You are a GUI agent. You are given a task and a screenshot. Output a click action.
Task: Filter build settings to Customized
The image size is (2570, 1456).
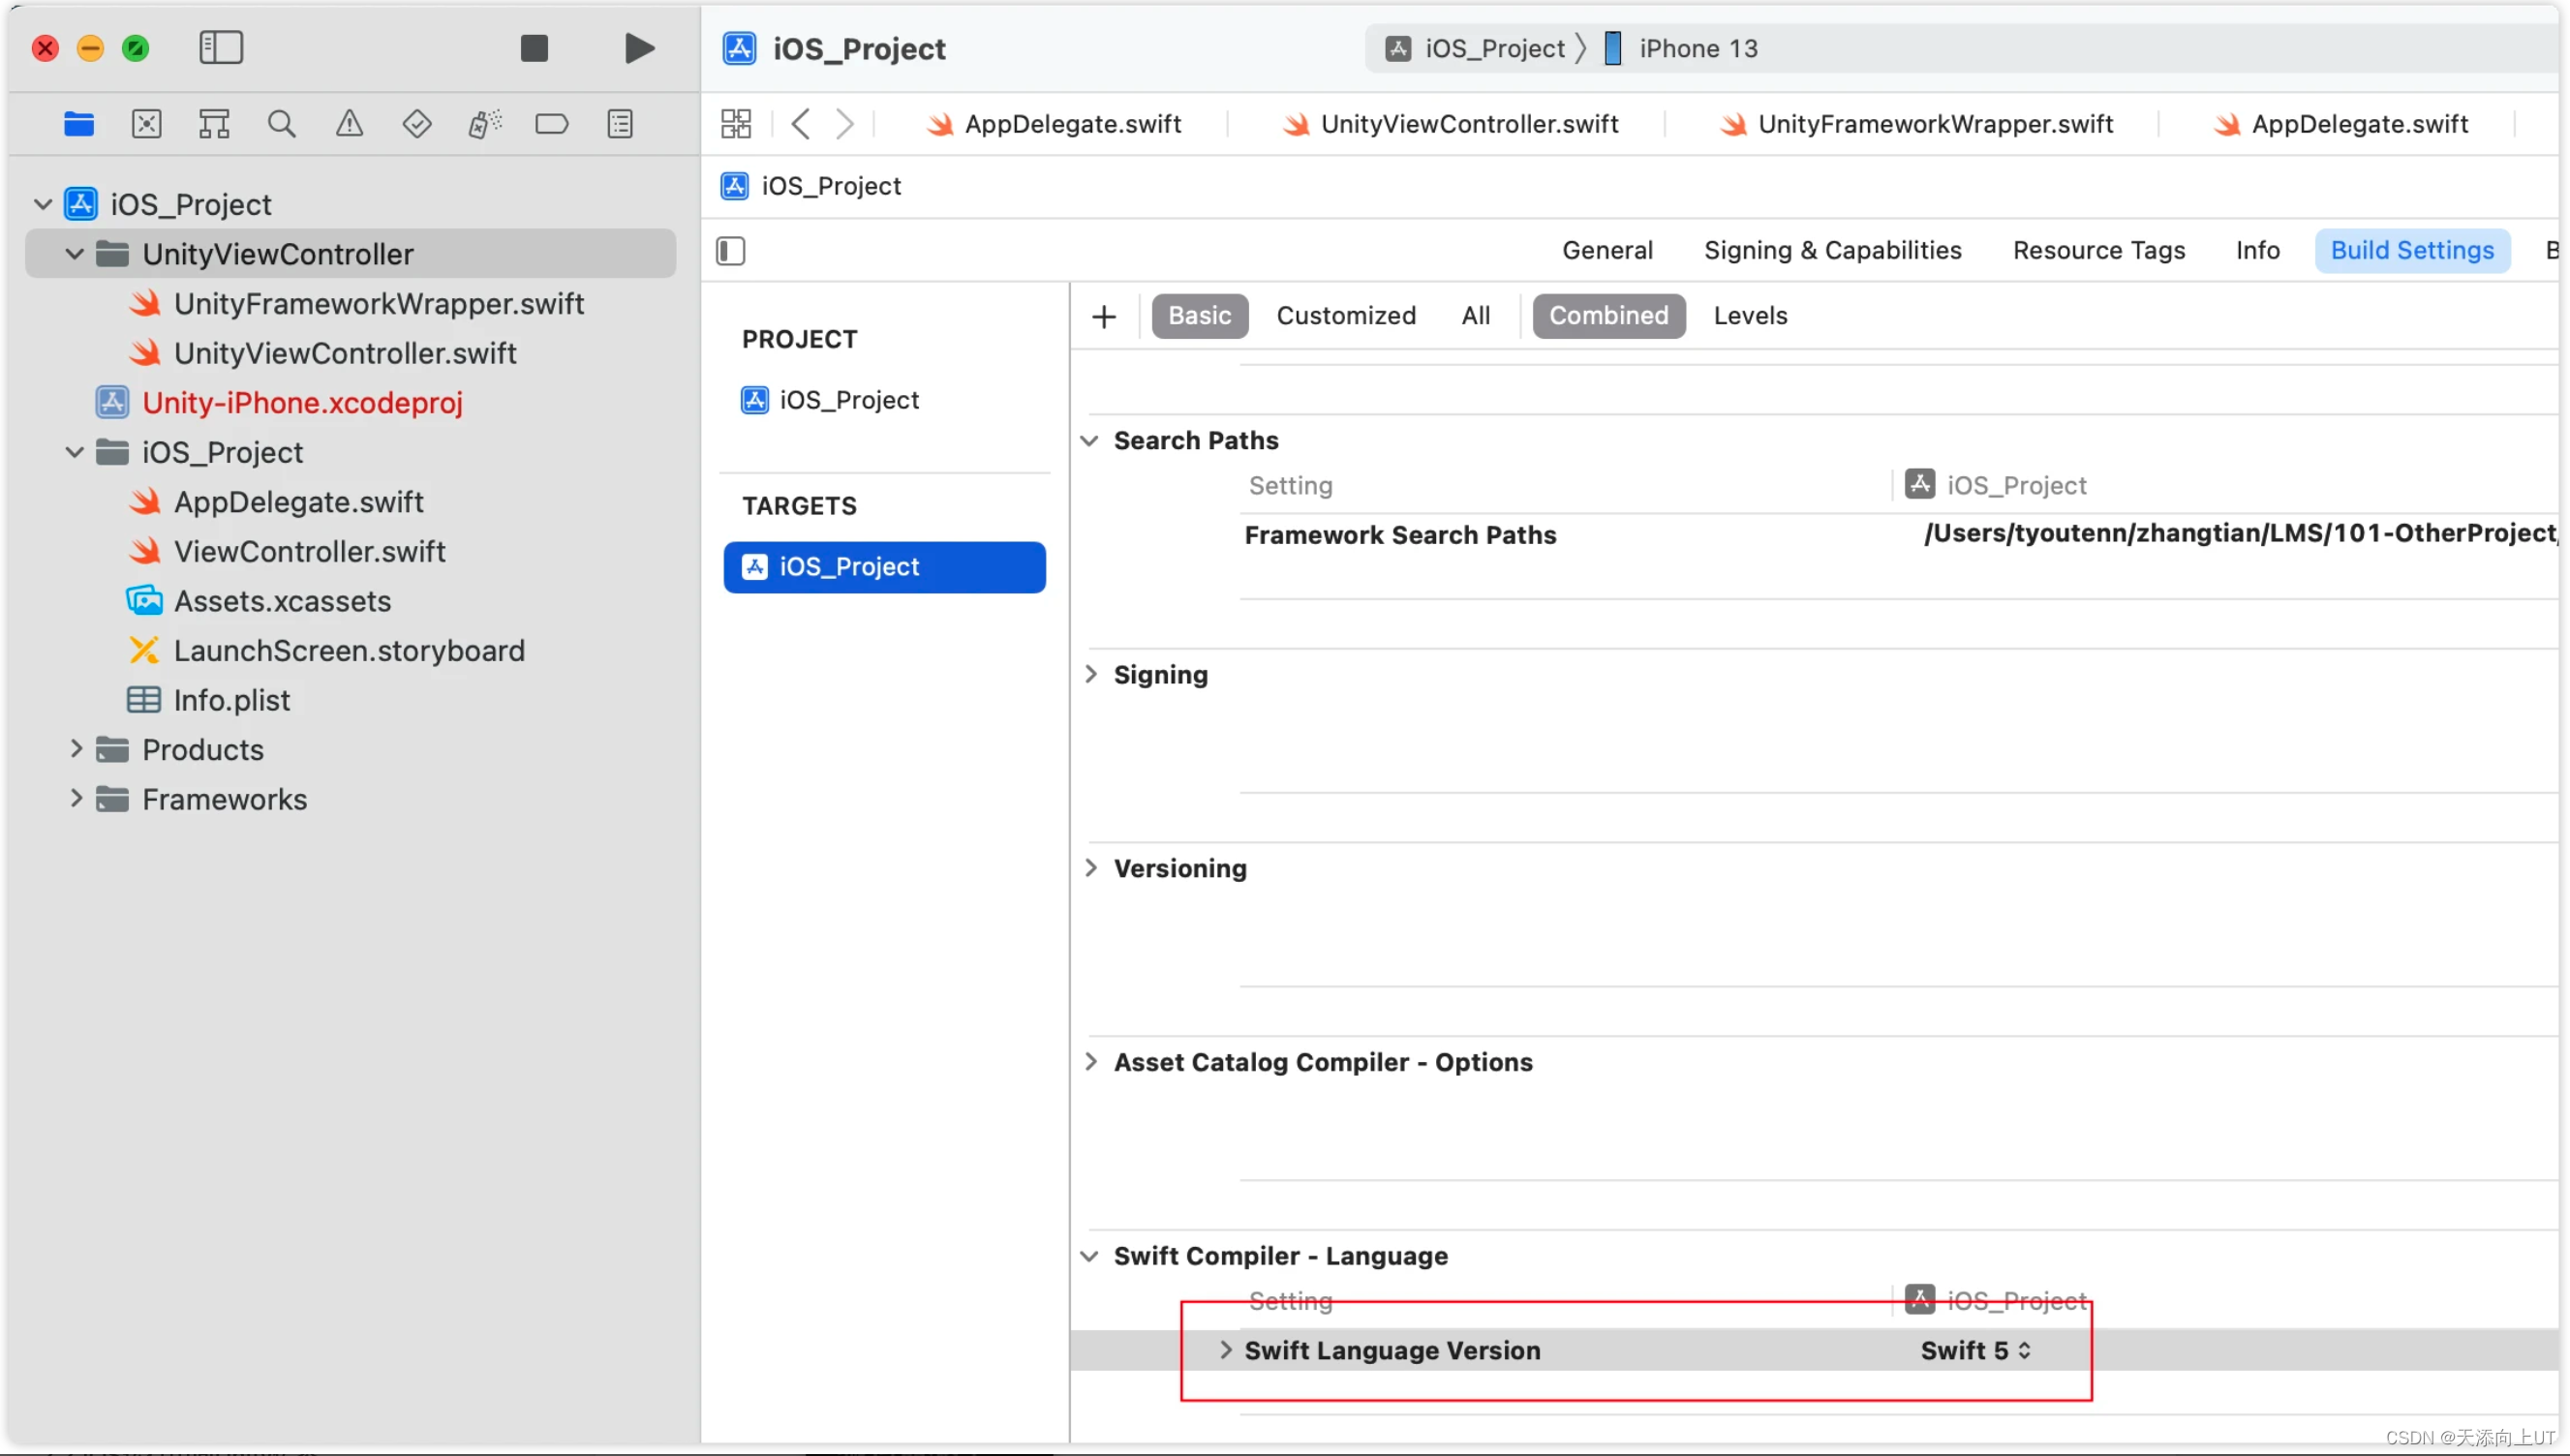(1345, 316)
